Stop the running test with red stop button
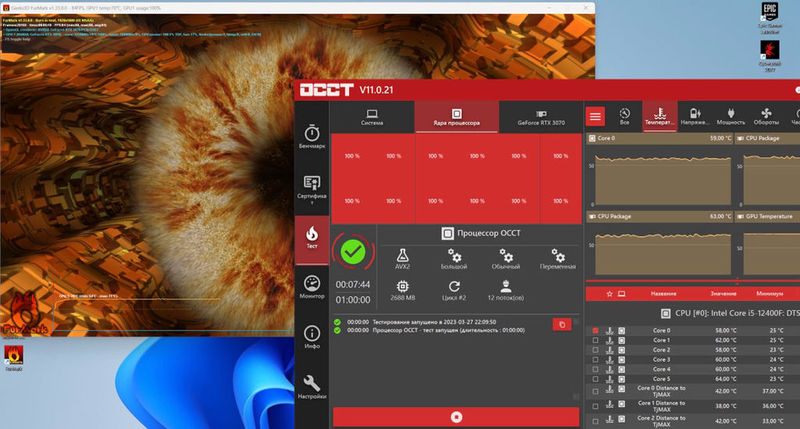800x429 pixels. tap(456, 417)
